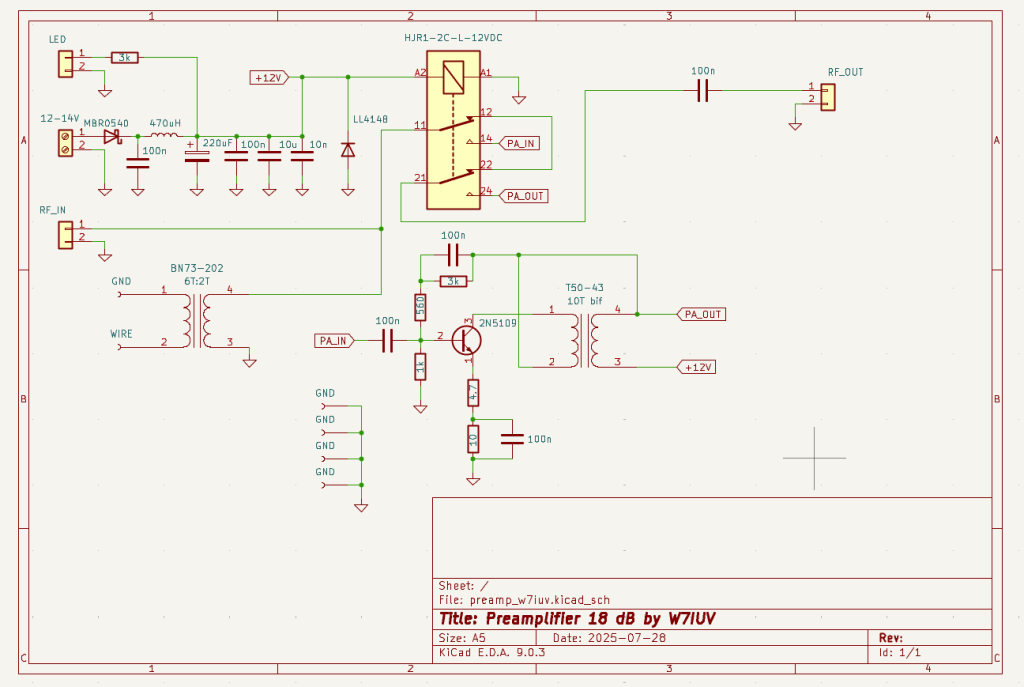Select the BN73-202 transformer symbol
The image size is (1024, 687).
click(x=196, y=319)
